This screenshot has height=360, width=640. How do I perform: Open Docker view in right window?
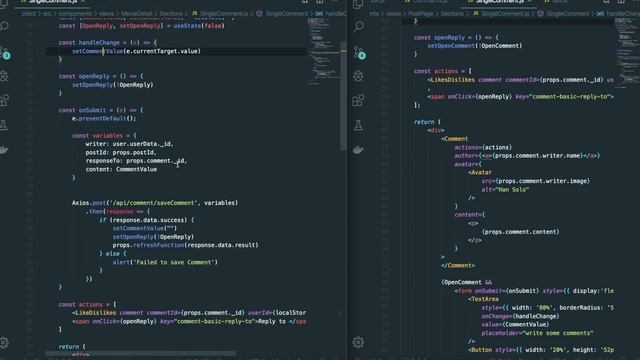(x=358, y=150)
